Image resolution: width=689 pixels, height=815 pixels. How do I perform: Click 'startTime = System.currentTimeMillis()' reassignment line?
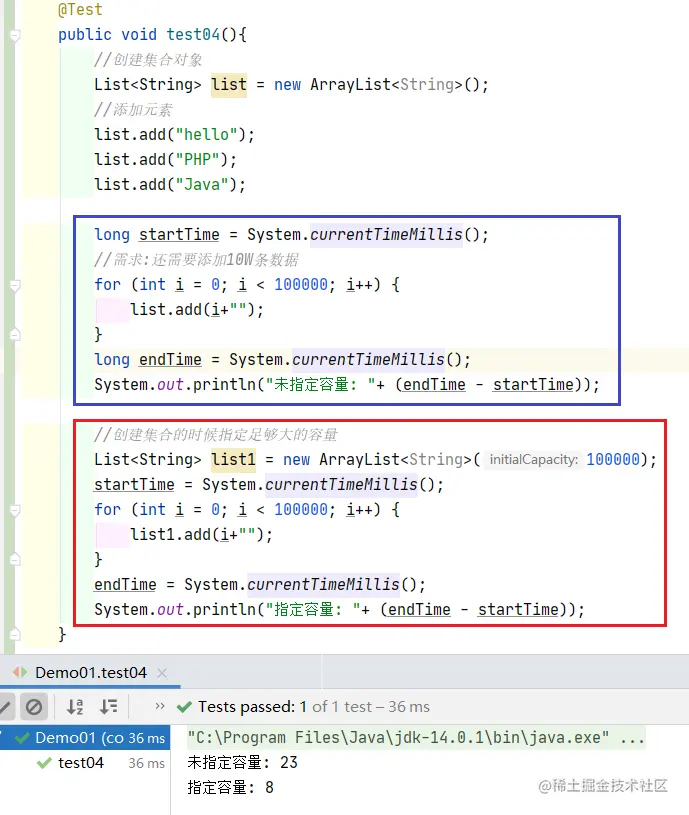tap(269, 484)
